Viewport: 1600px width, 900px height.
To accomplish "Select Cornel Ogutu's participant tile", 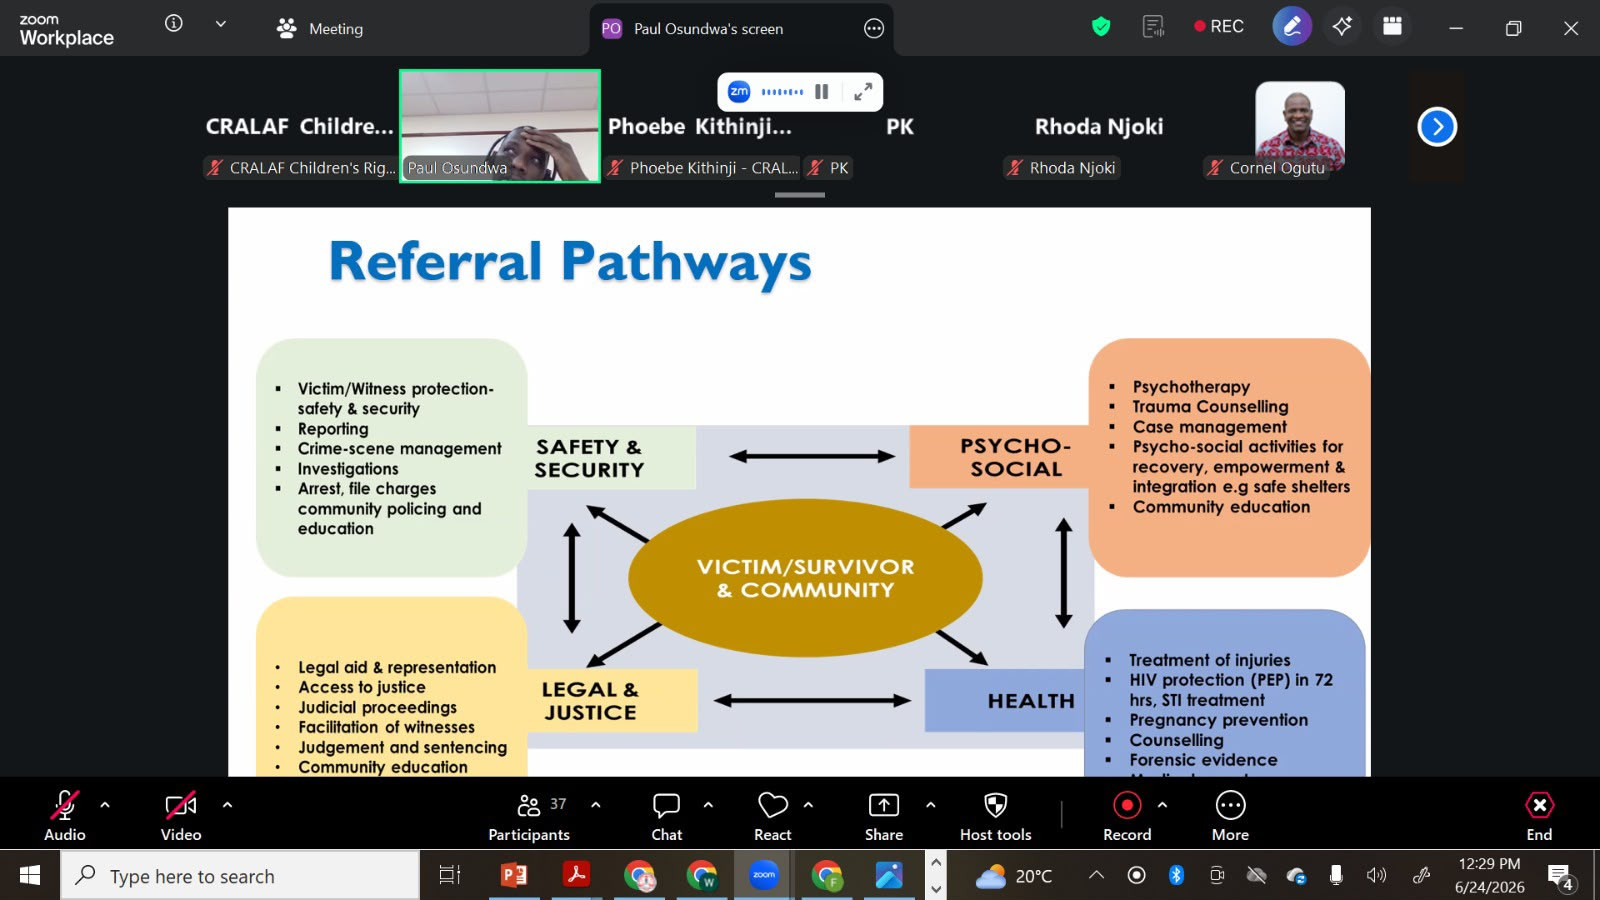I will (x=1300, y=126).
